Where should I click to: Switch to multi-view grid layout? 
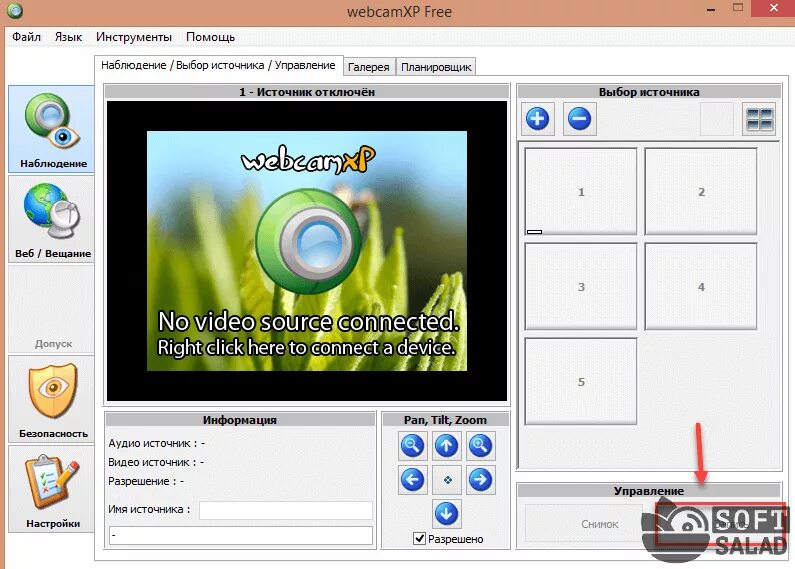[x=759, y=119]
